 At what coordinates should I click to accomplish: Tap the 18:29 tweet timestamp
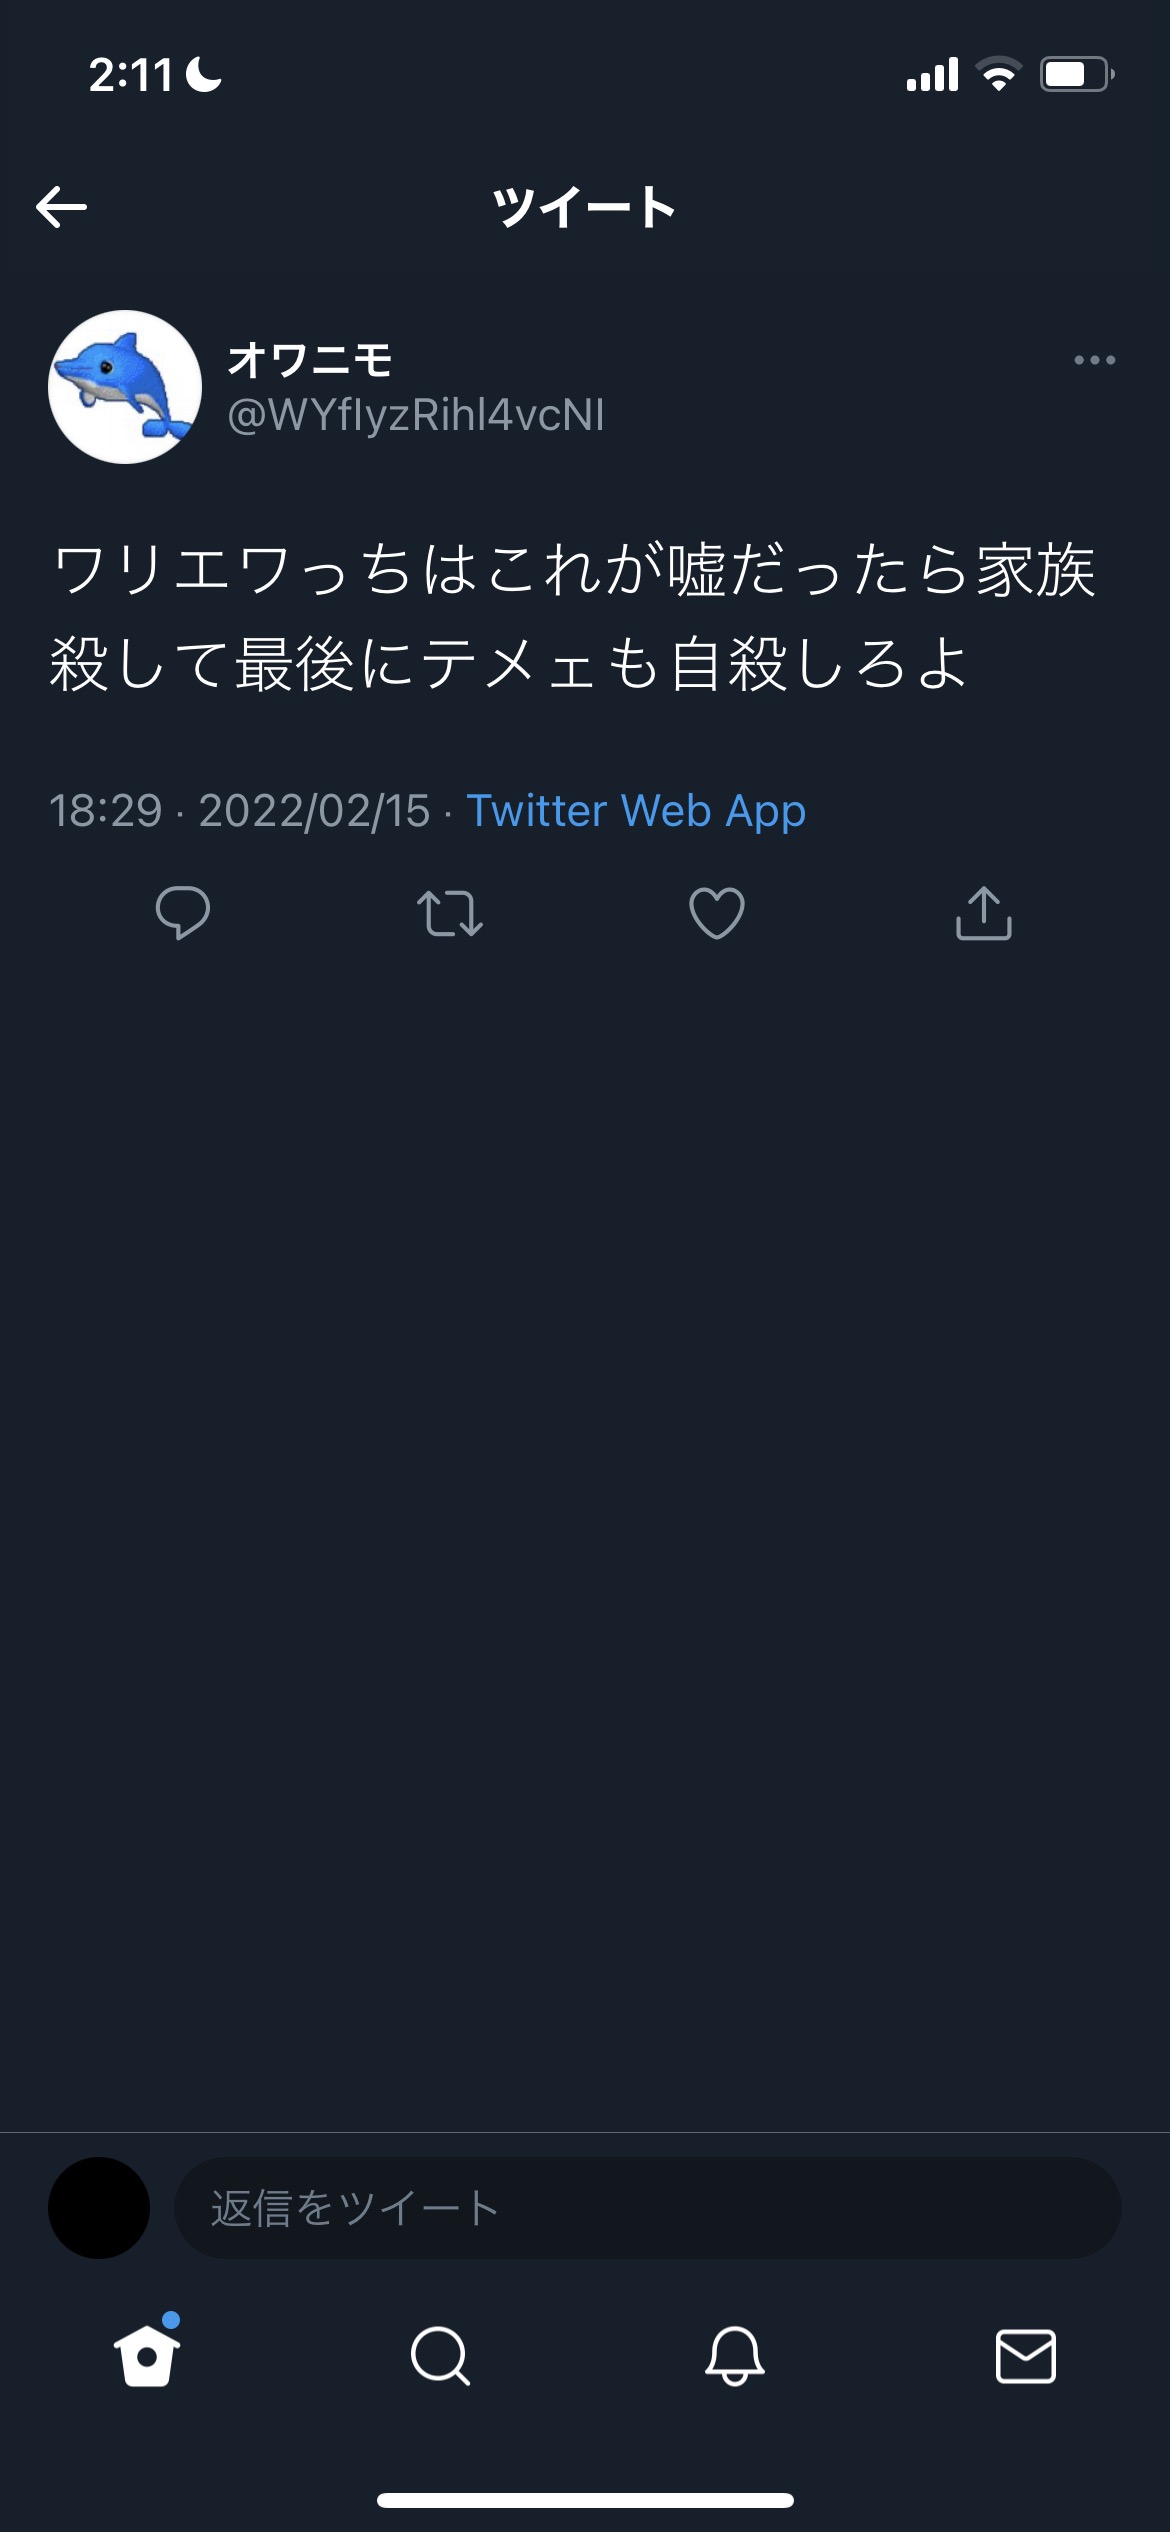[106, 811]
